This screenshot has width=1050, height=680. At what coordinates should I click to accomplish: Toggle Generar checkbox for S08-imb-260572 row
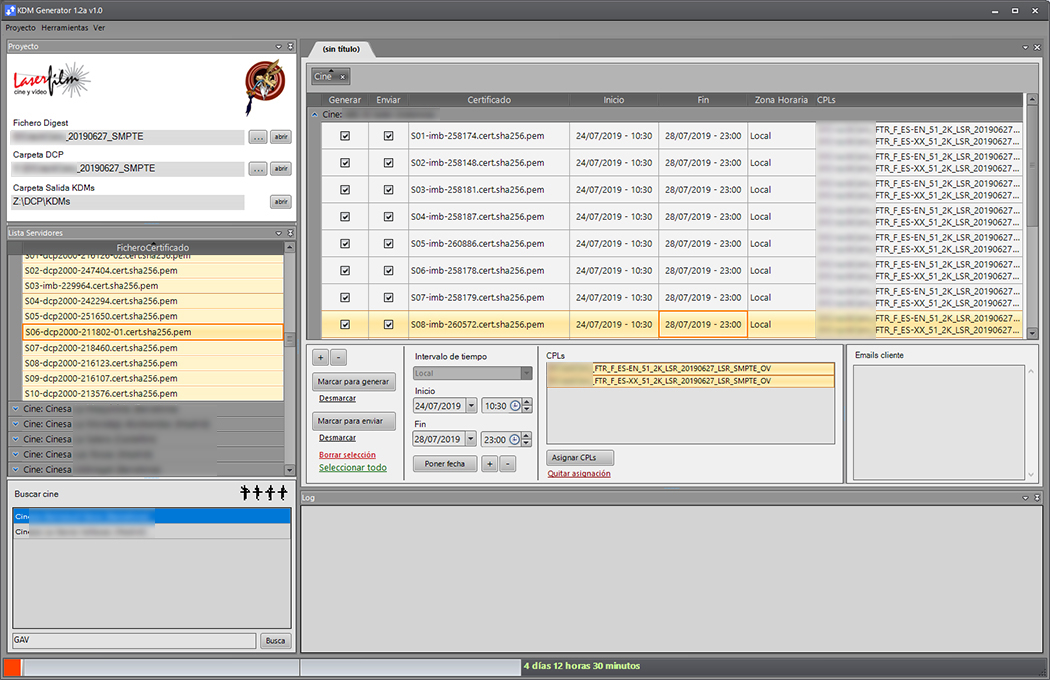pyautogui.click(x=345, y=325)
